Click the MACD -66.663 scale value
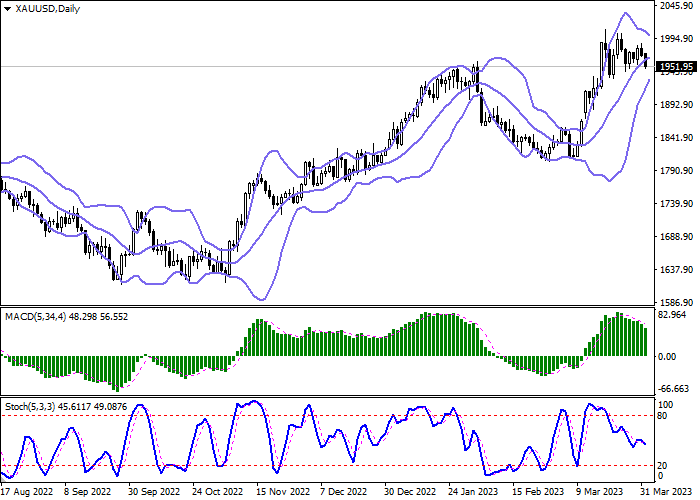 click(677, 388)
